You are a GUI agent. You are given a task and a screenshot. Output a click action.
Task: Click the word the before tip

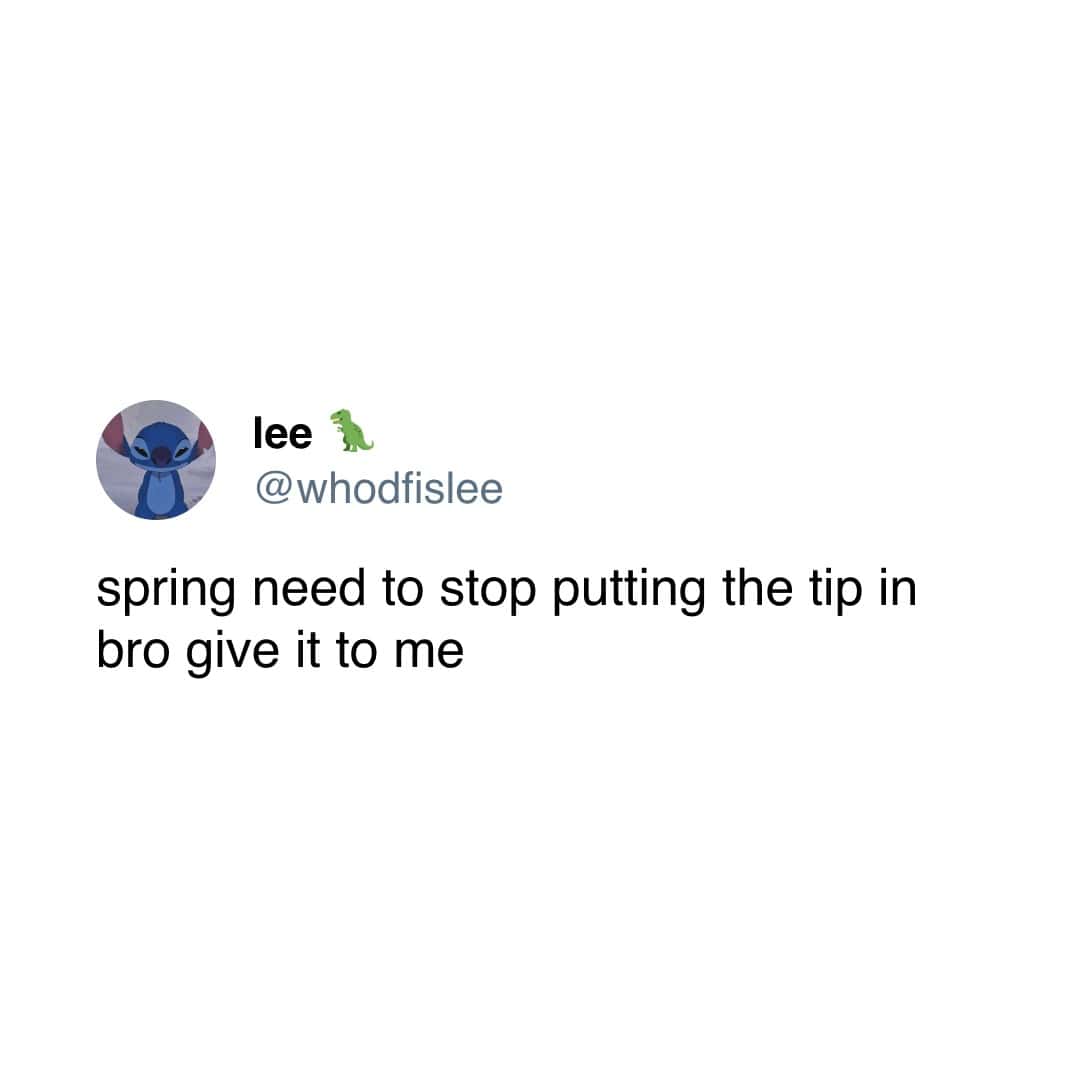coord(757,589)
